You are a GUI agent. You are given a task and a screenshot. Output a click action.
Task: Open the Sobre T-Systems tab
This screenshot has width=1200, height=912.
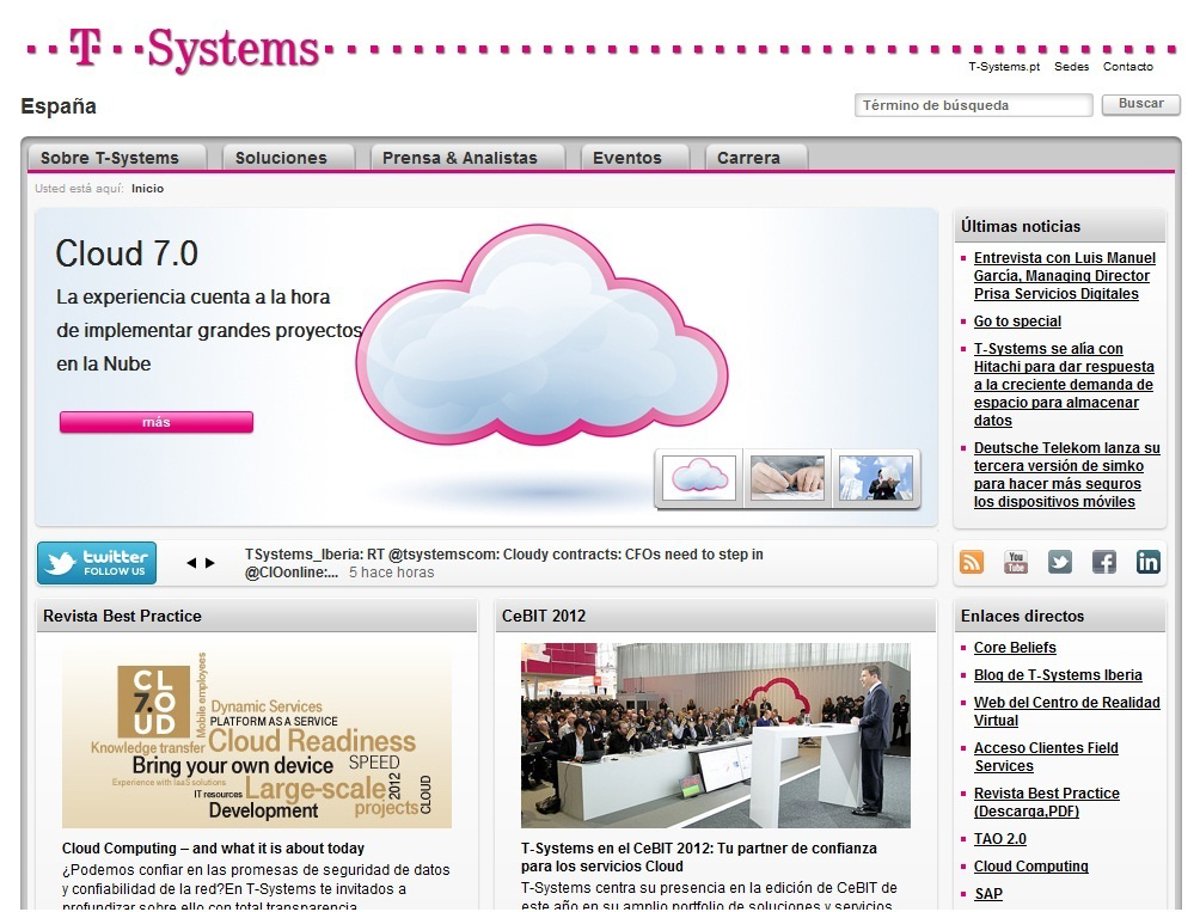pos(110,158)
